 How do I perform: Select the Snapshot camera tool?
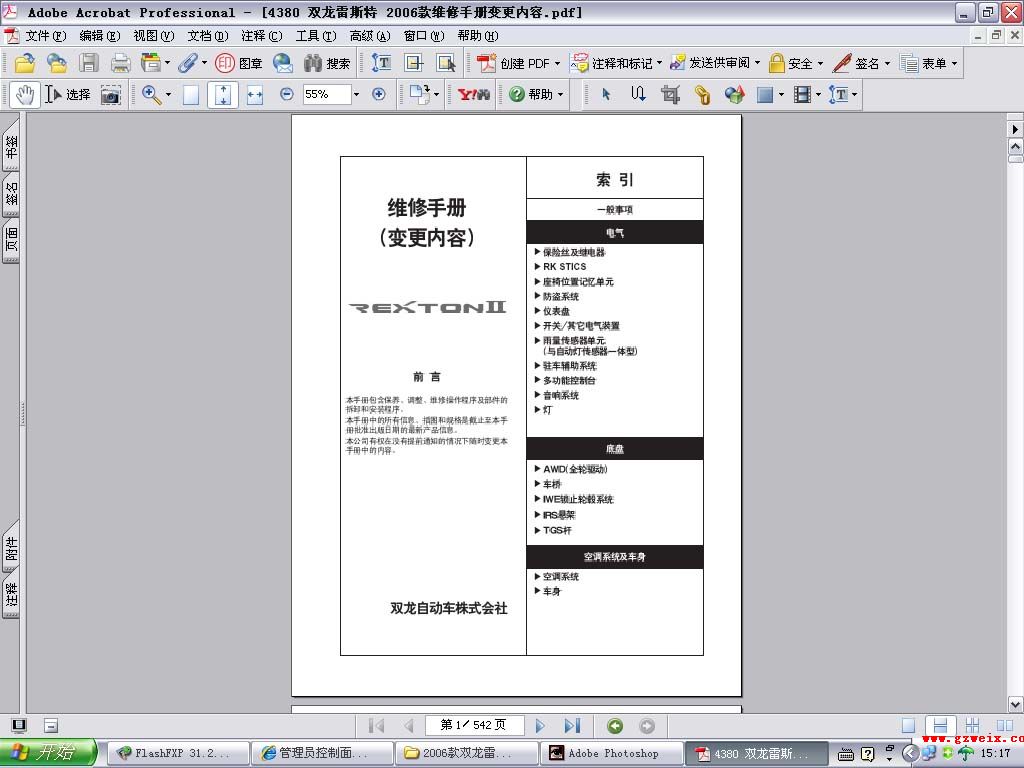click(110, 95)
